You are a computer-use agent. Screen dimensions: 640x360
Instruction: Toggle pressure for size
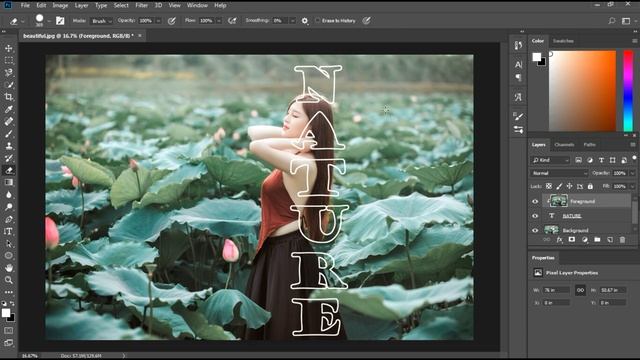[367, 21]
